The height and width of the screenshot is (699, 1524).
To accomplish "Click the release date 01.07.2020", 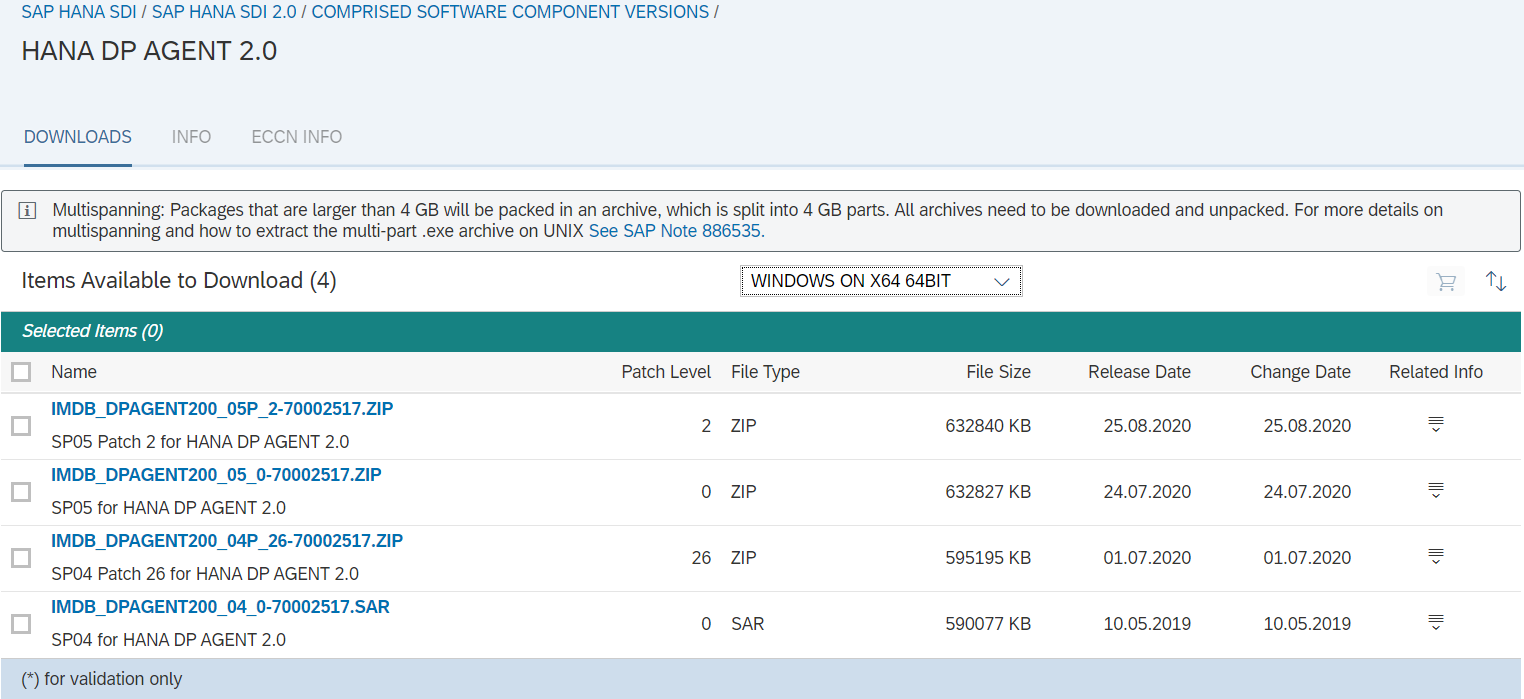I will click(x=1147, y=558).
